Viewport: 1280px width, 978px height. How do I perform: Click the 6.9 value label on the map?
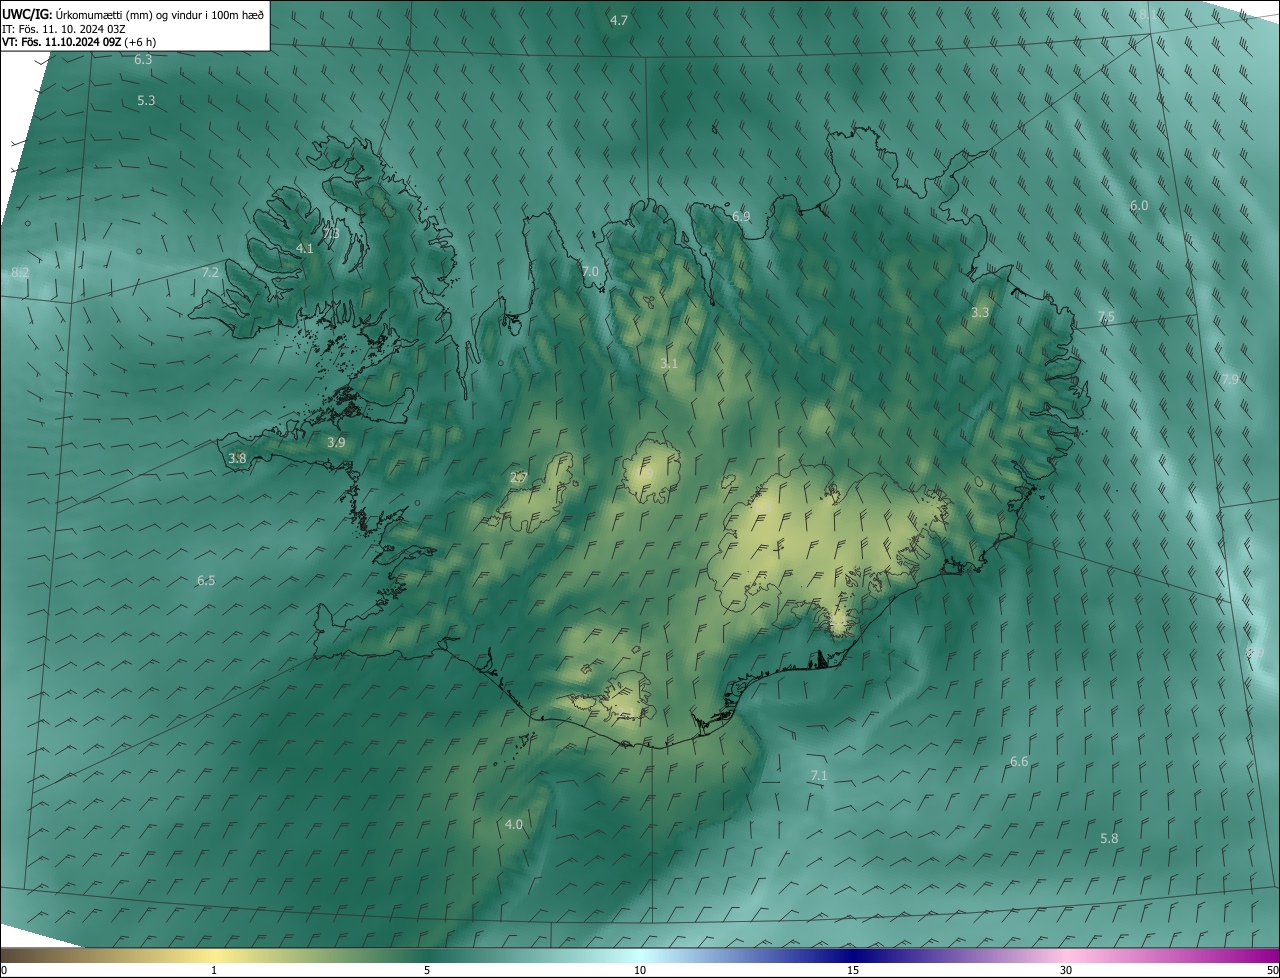pyautogui.click(x=741, y=217)
